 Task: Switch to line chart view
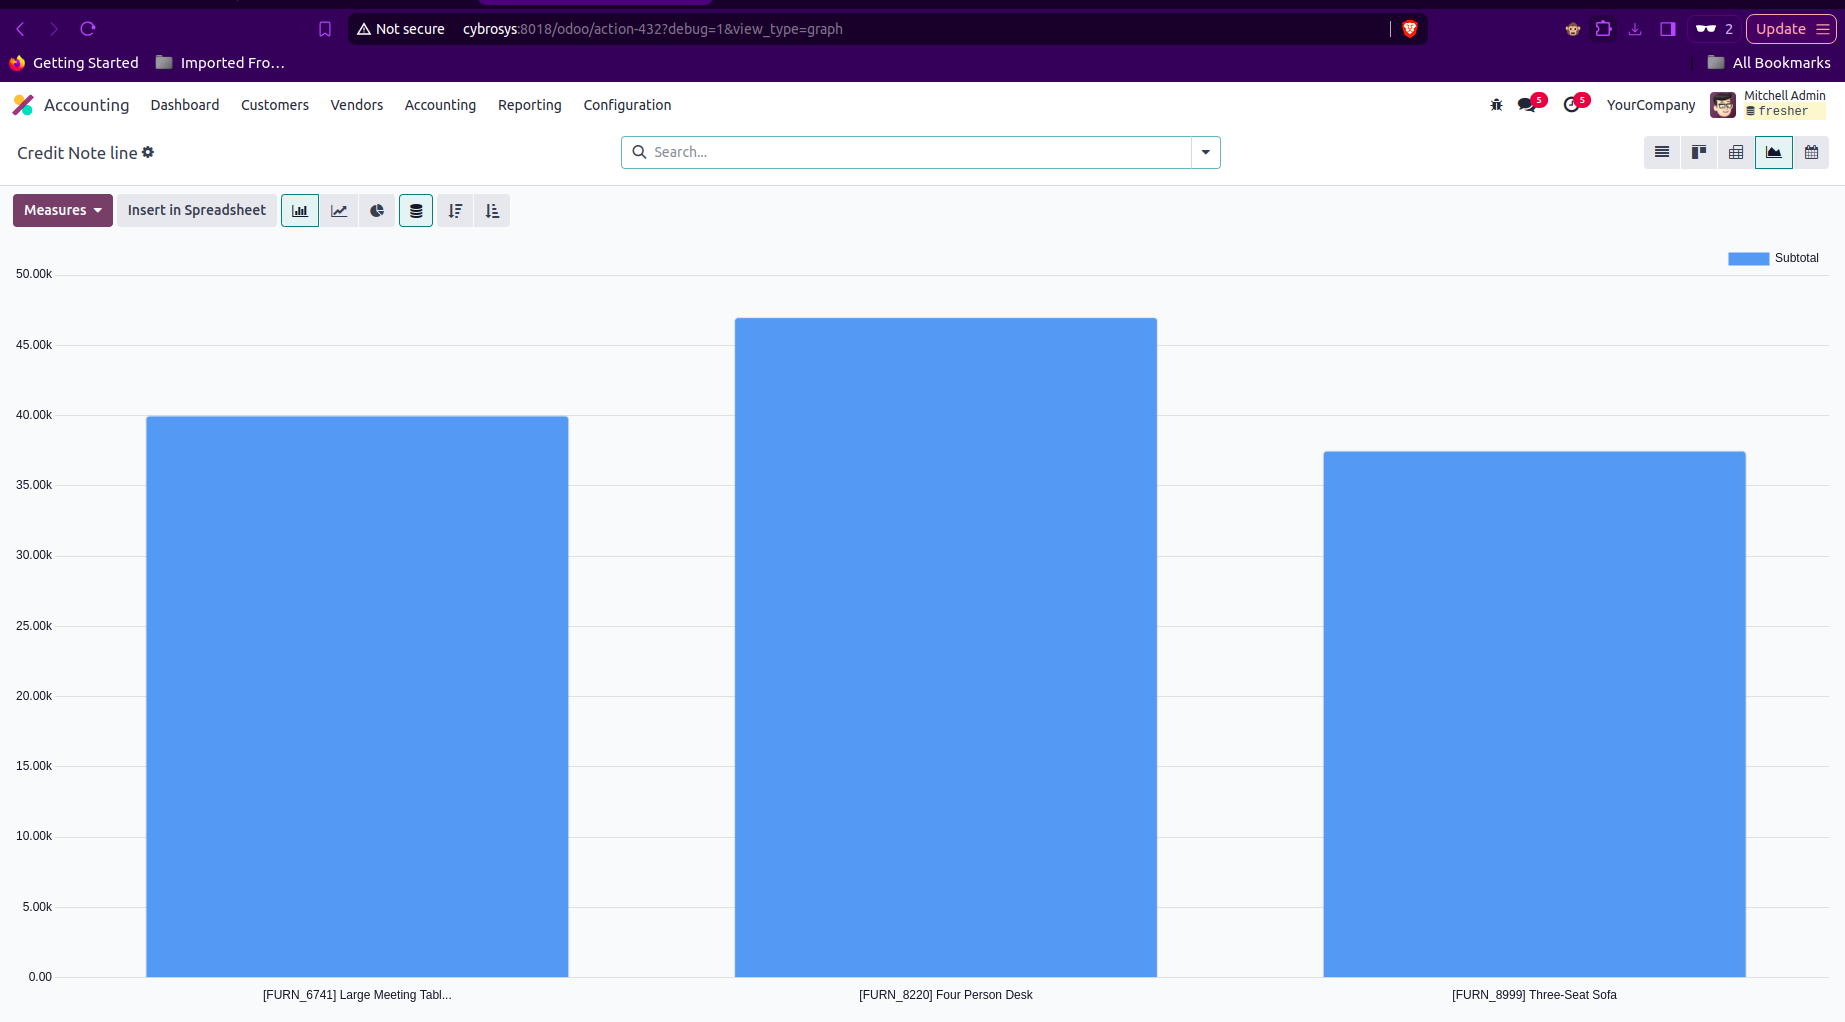339,211
